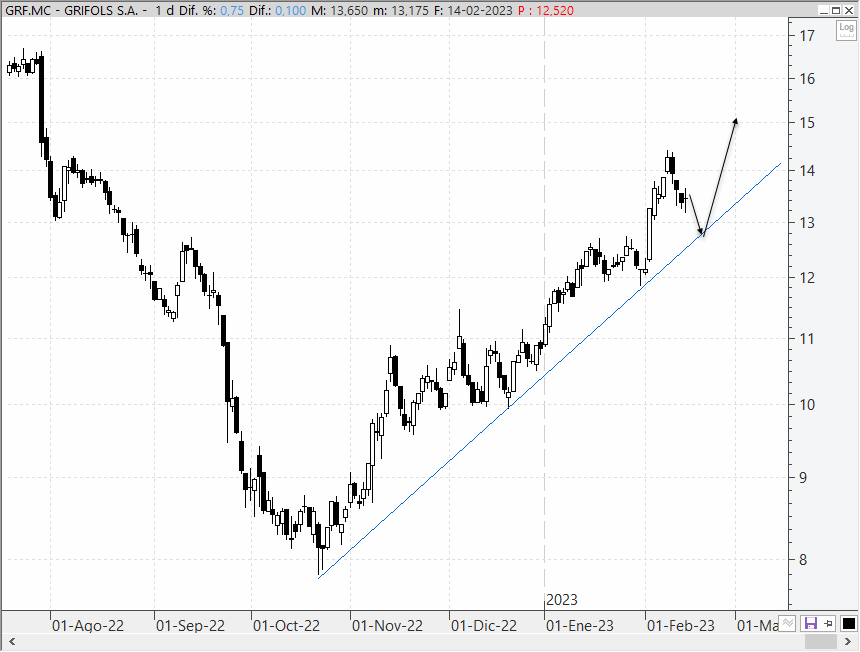Click the scrollbar left arrow
The width and height of the screenshot is (860, 652).
pos(12,641)
